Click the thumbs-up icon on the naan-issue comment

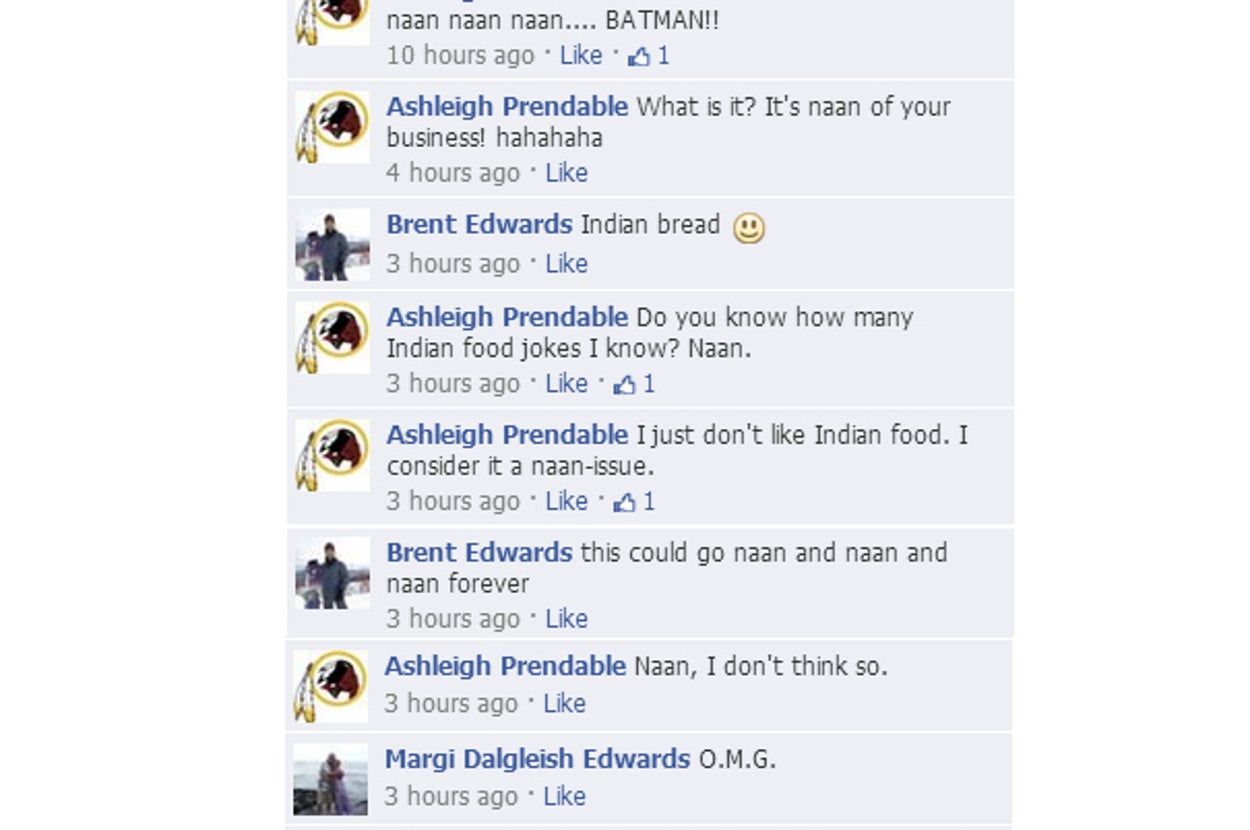625,502
